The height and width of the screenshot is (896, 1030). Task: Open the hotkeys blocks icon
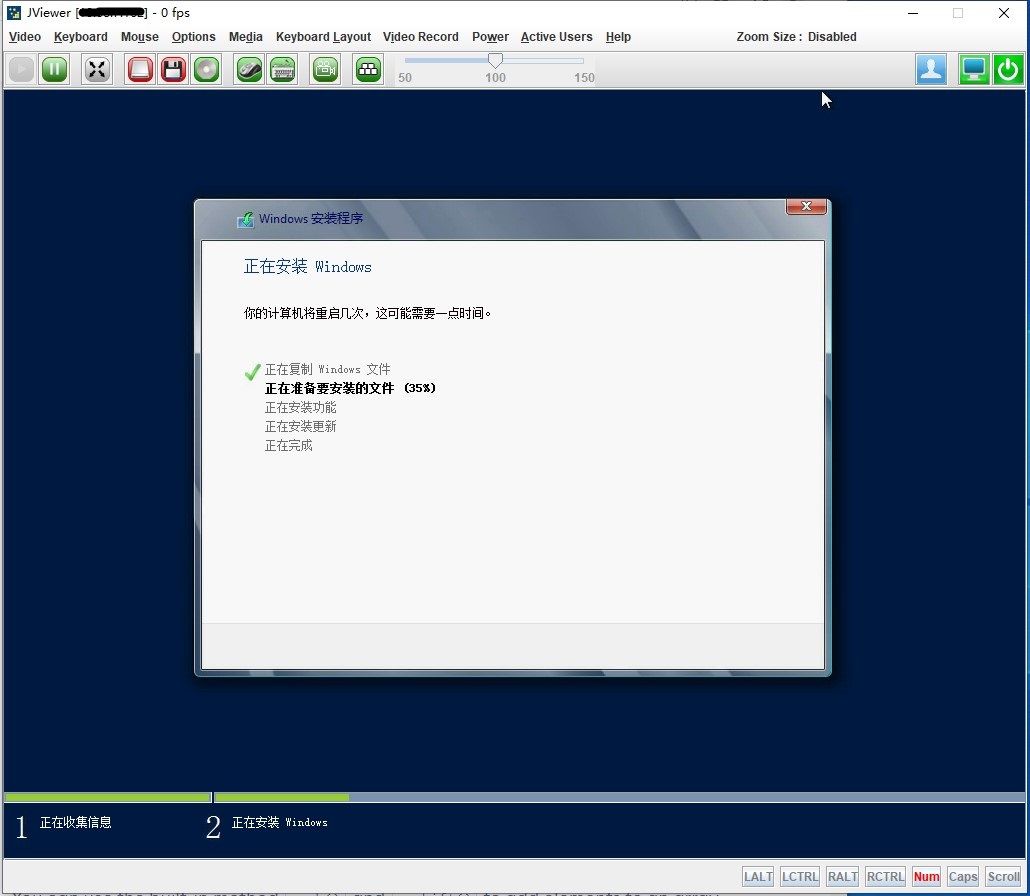click(369, 70)
